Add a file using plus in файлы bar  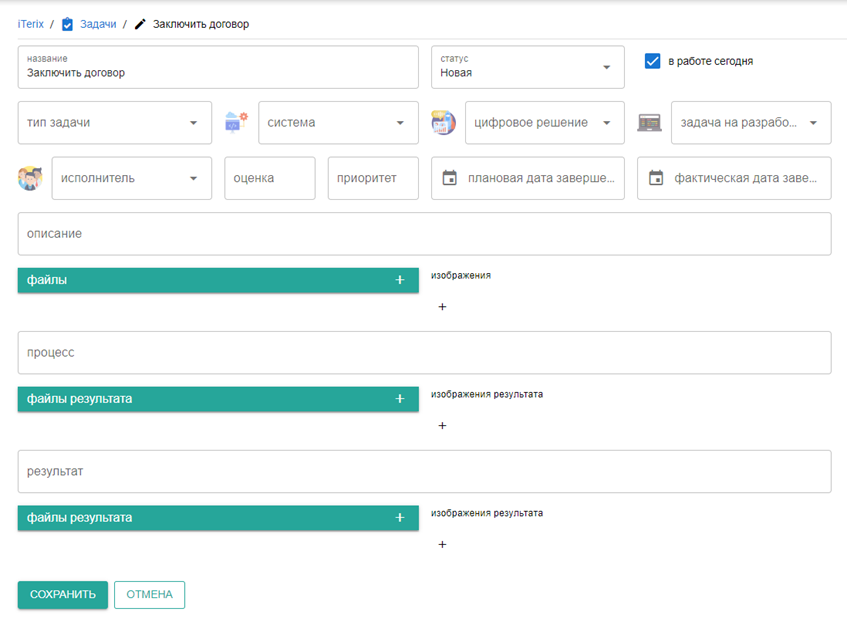pyautogui.click(x=400, y=280)
